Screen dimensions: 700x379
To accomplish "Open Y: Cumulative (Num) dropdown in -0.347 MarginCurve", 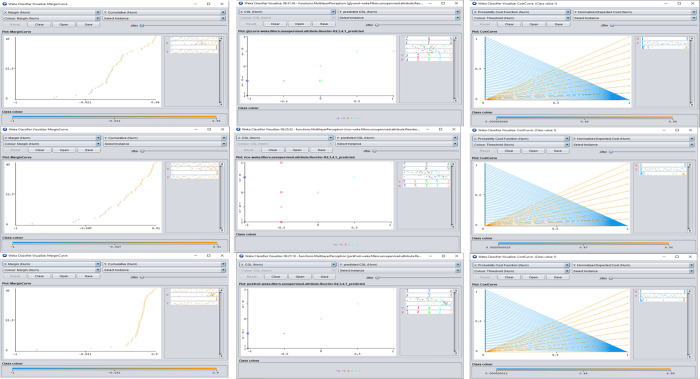I will click(x=165, y=138).
